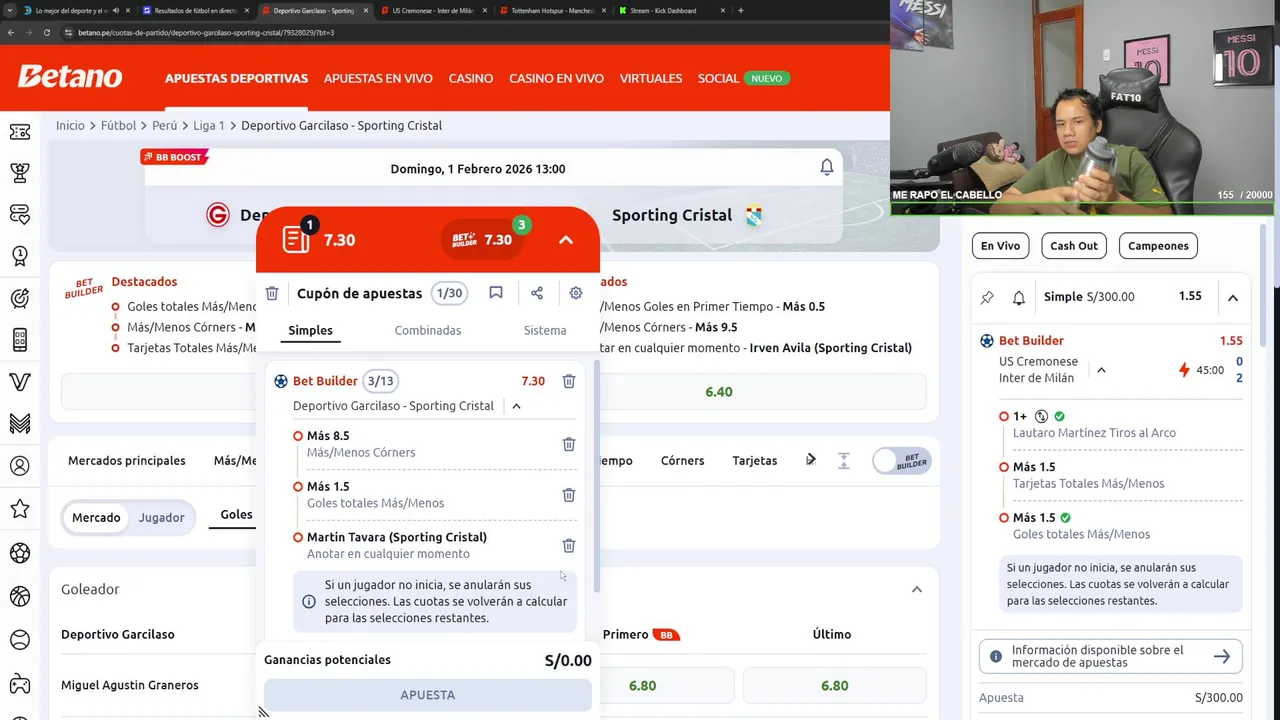
Task: Select Último 6.80 odds for Miguel Agustin Graneros
Action: click(x=834, y=686)
